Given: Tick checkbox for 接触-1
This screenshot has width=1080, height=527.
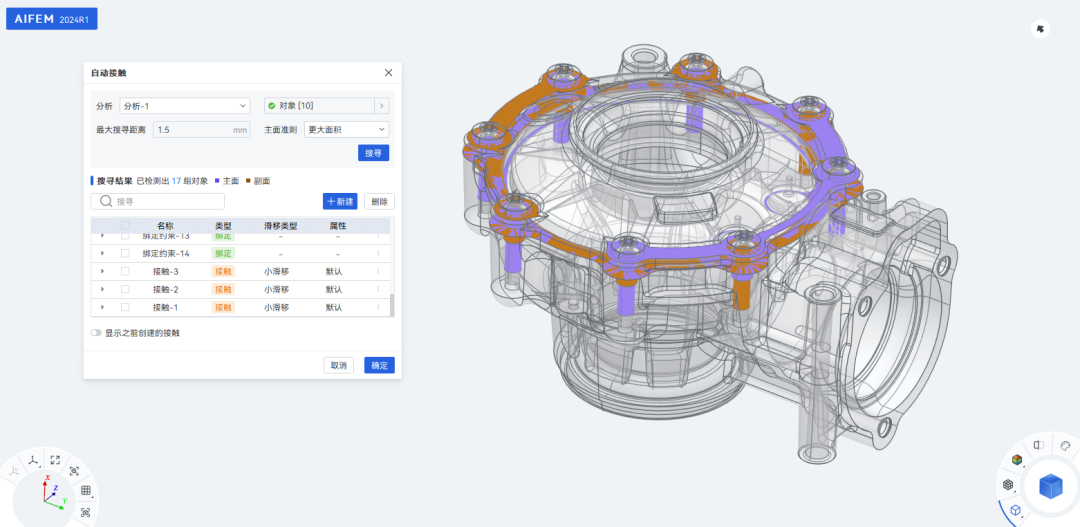Looking at the screenshot, I should tap(125, 307).
